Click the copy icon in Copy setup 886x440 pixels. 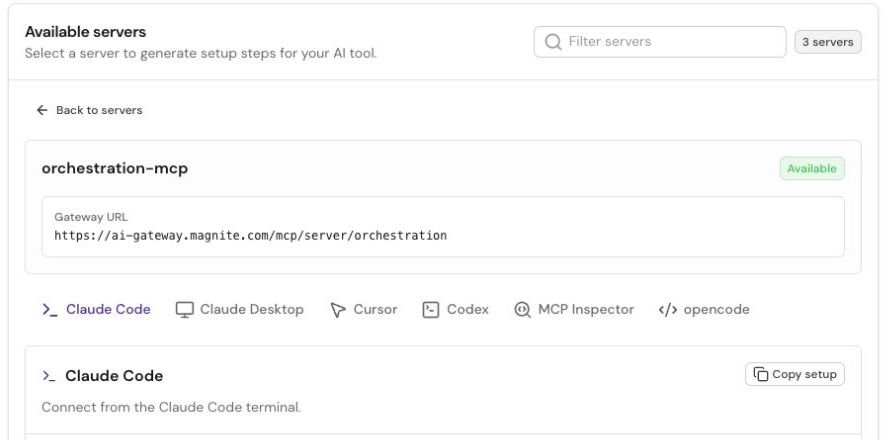[761, 374]
